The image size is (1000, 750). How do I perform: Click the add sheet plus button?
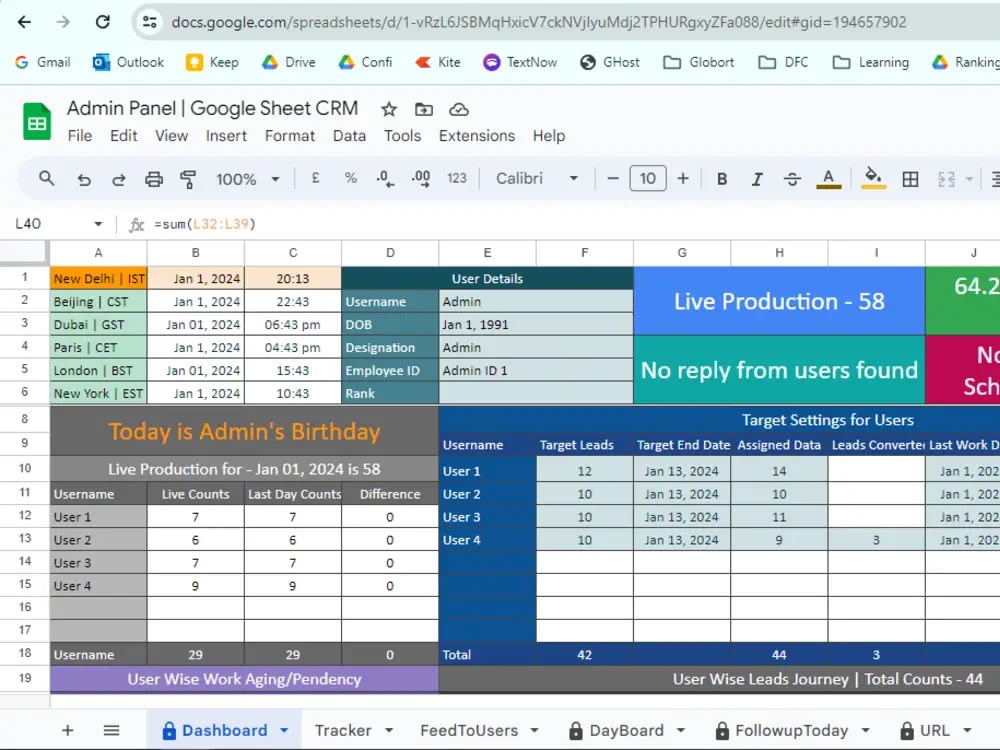pyautogui.click(x=68, y=730)
